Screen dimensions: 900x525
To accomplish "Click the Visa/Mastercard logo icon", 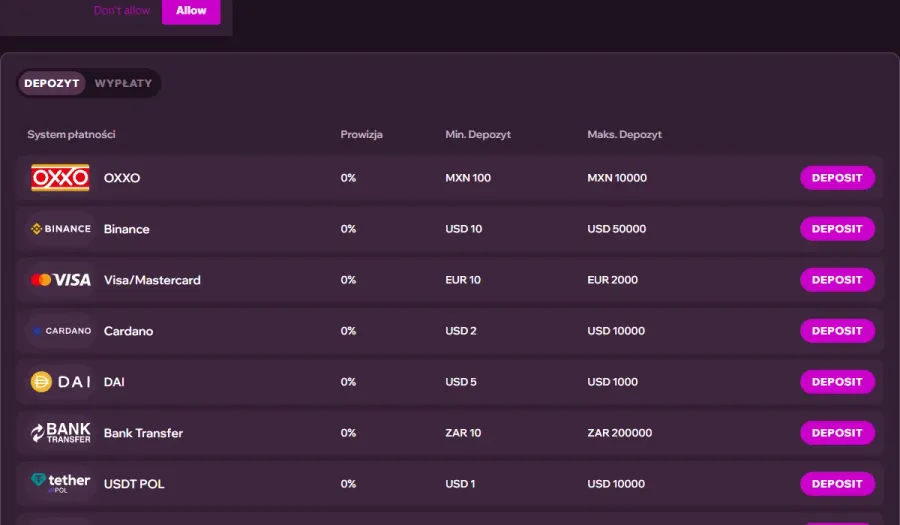I will (60, 280).
